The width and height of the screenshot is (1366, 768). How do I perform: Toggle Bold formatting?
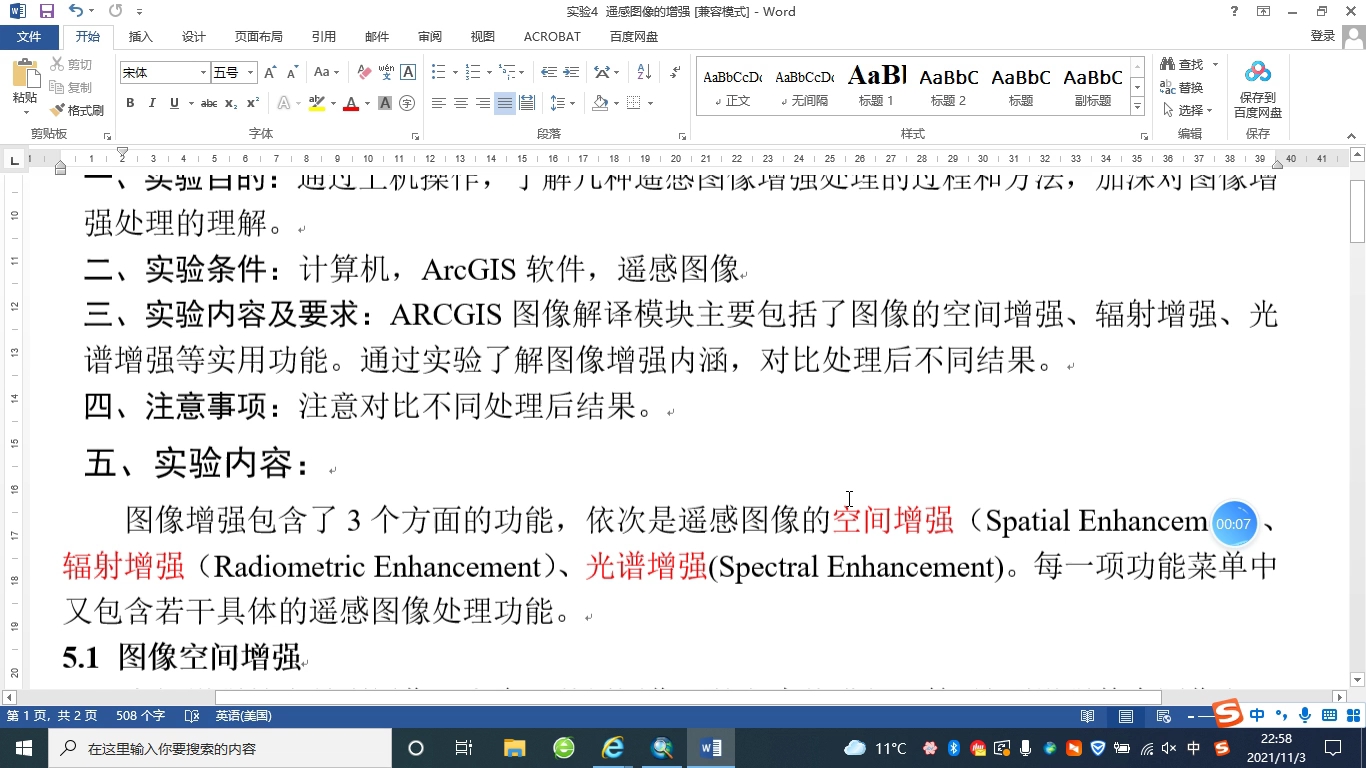pyautogui.click(x=130, y=103)
